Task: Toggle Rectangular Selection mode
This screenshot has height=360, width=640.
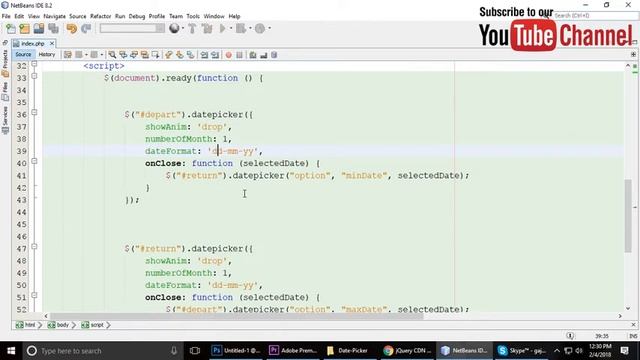Action: pyautogui.click(x=155, y=55)
